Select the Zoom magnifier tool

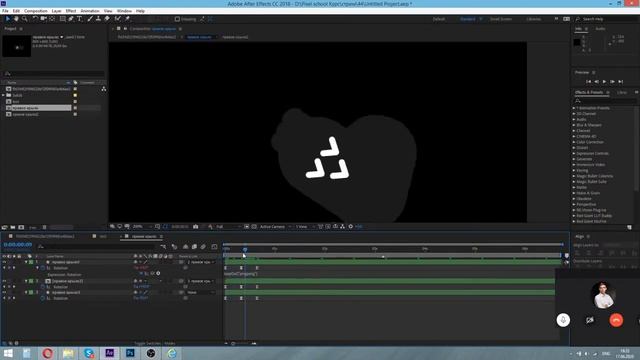(24, 19)
